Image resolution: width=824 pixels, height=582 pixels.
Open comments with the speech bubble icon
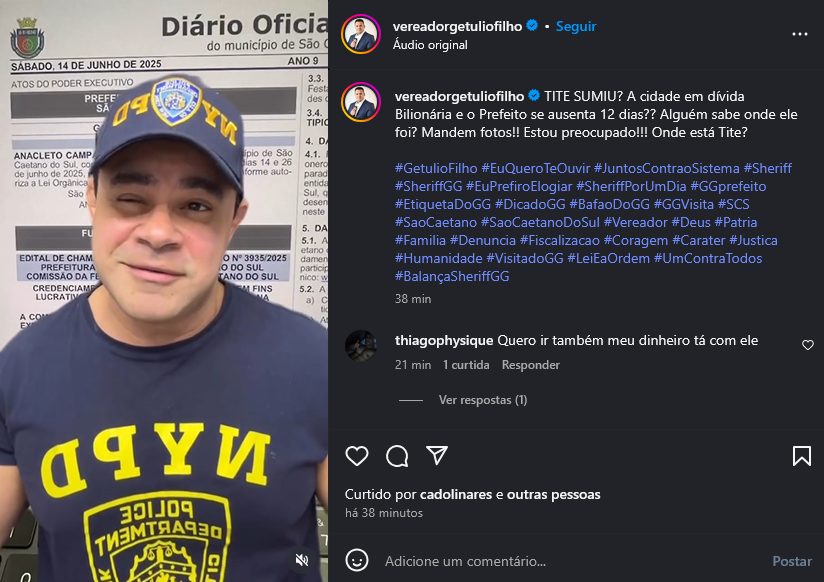[397, 456]
